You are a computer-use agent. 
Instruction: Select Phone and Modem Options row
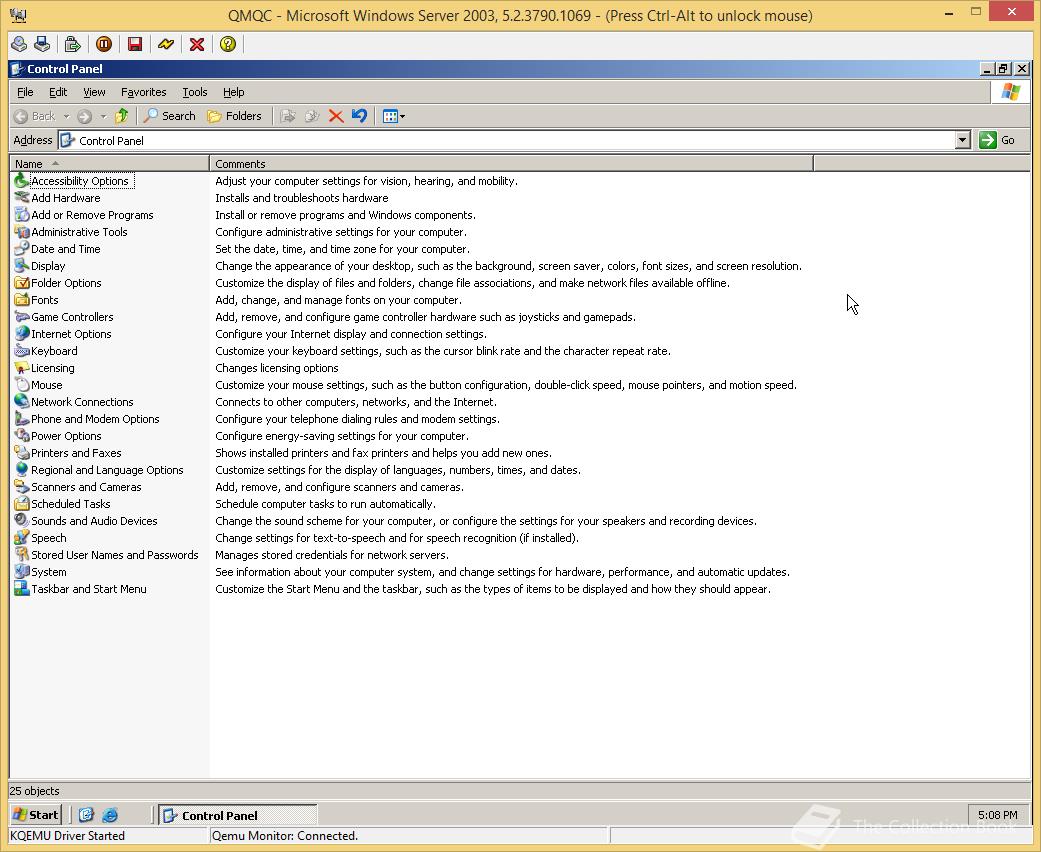[x=87, y=419]
